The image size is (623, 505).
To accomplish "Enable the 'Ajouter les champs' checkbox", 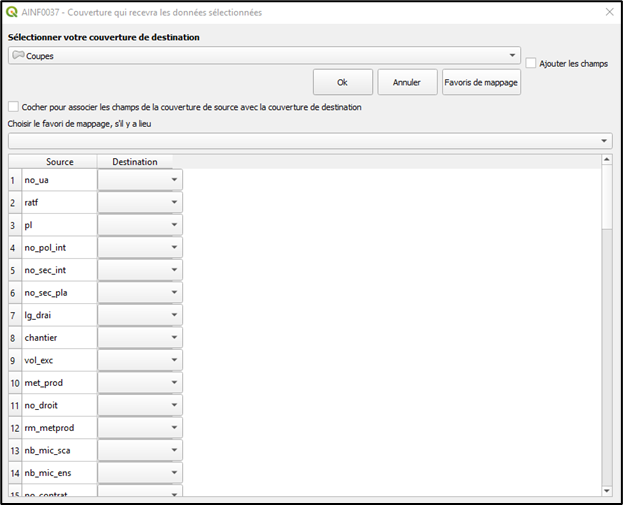I will [x=531, y=63].
